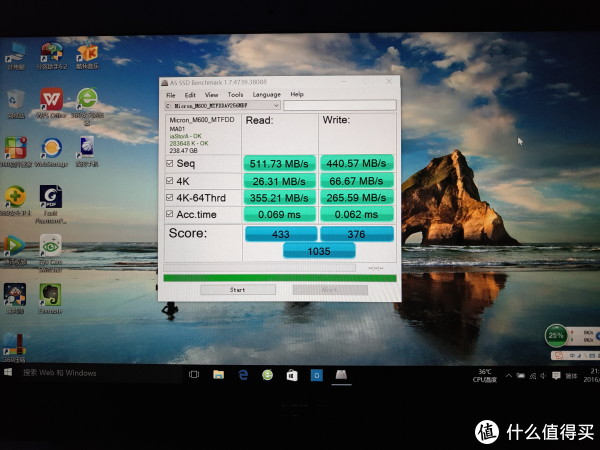Open Task View on the taskbar

coord(194,375)
